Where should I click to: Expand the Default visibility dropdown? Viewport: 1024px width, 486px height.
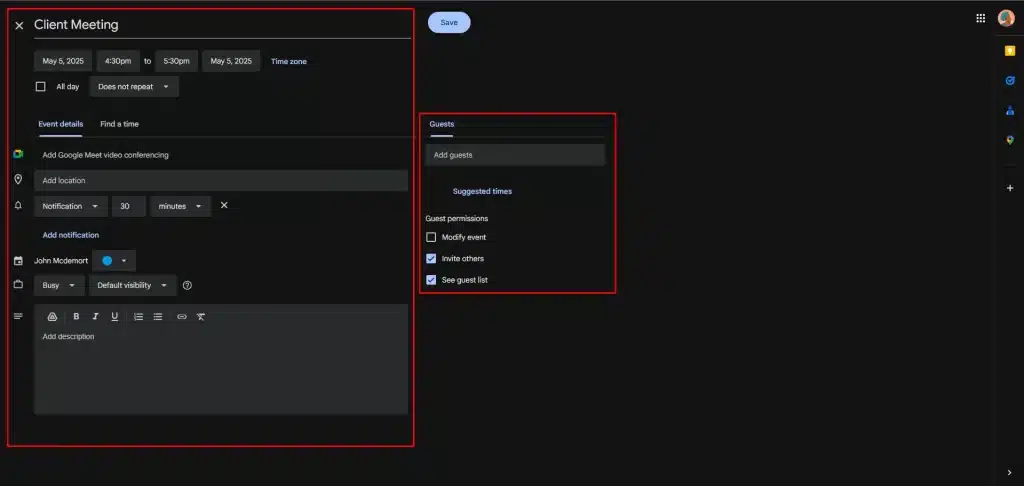[132, 285]
